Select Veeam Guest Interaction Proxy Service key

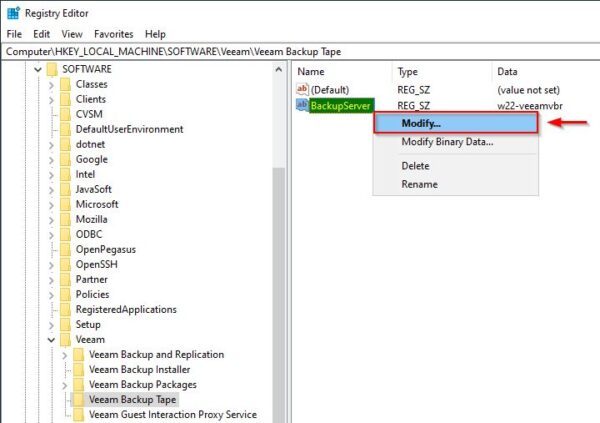click(173, 415)
